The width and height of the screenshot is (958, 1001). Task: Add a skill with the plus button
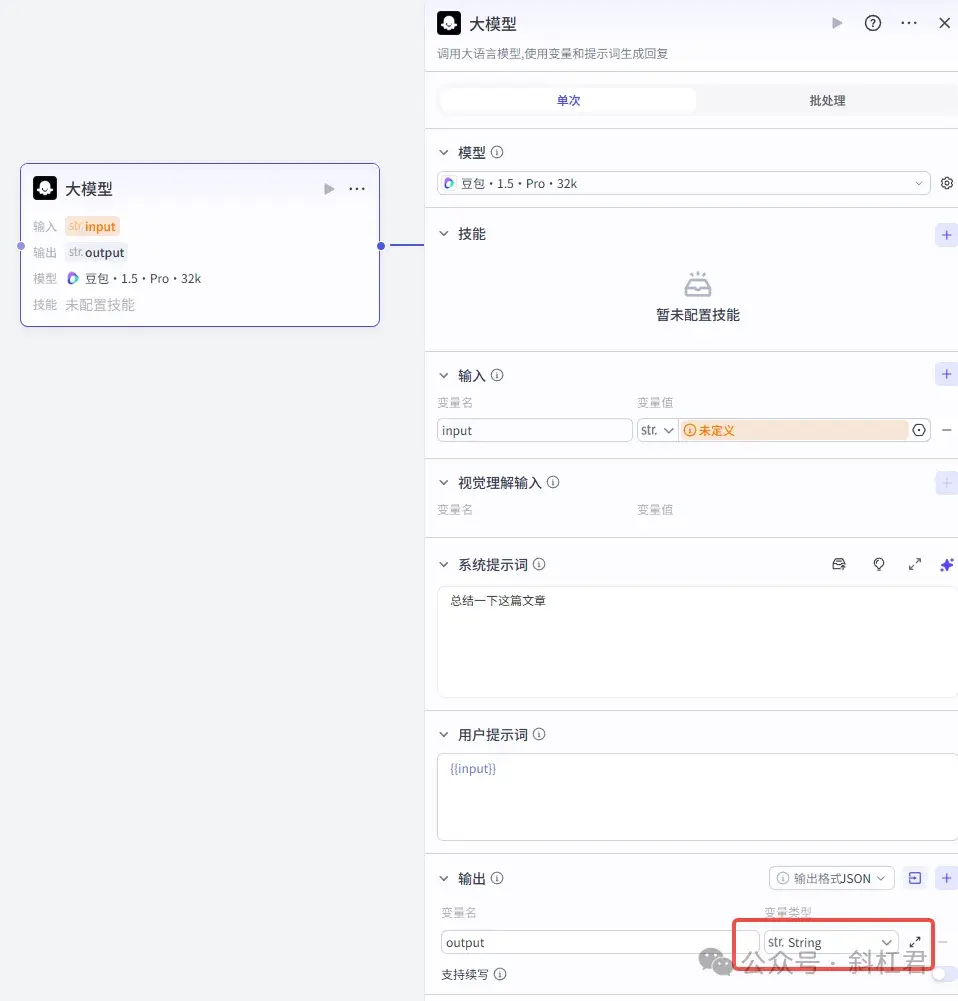pos(946,234)
